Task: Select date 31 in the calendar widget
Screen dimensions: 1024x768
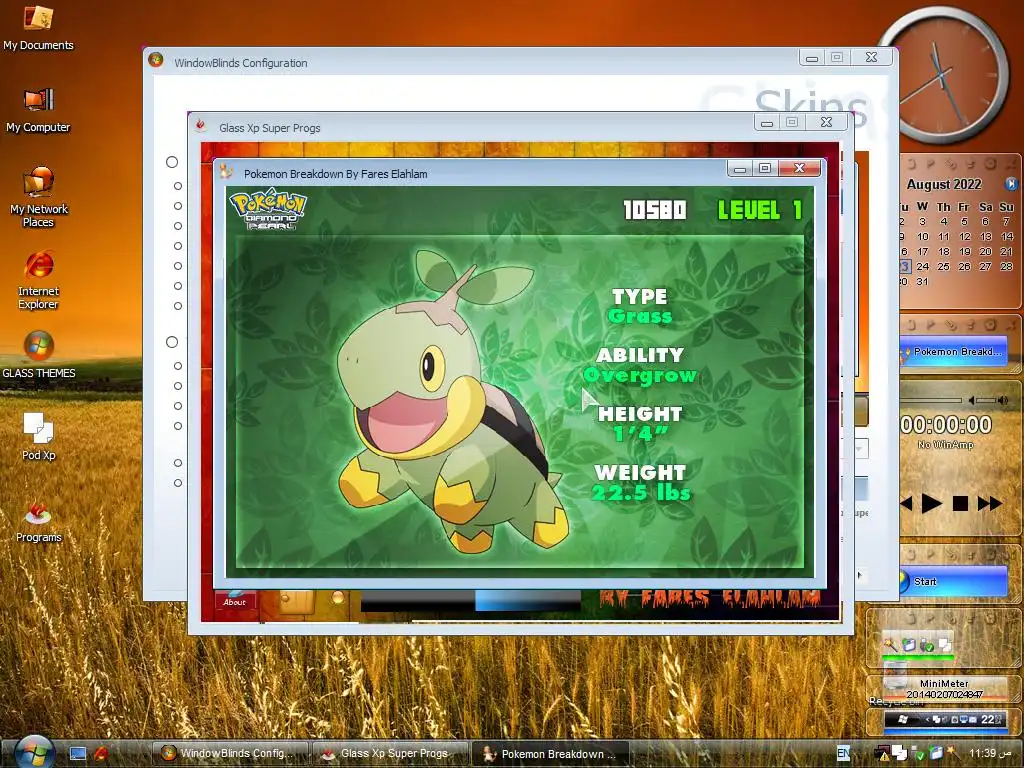Action: 922,281
